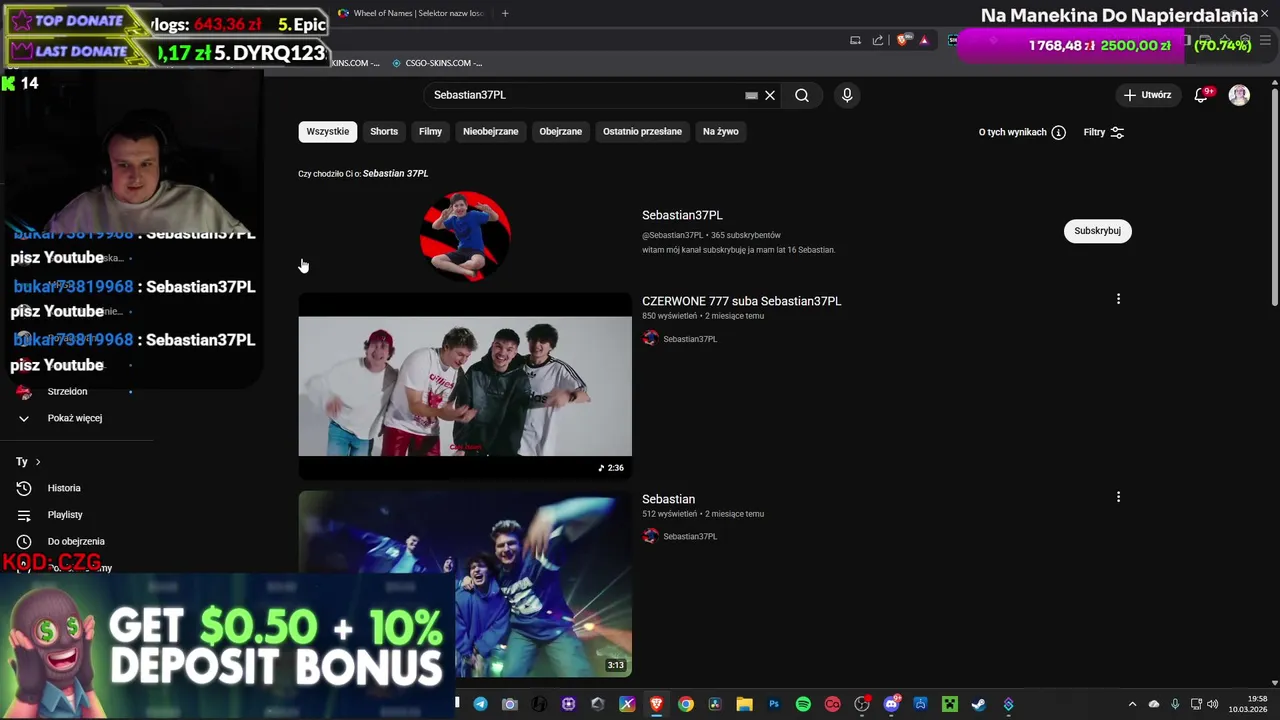Screen dimensions: 1280x720
Task: Open Google Chrome from the taskbar
Action: pyautogui.click(x=685, y=704)
